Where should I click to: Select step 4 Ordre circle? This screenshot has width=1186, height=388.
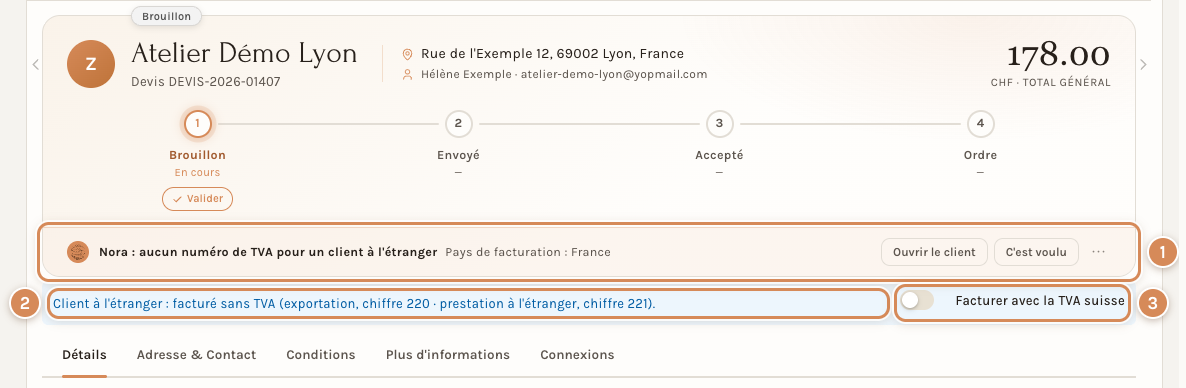(x=980, y=124)
